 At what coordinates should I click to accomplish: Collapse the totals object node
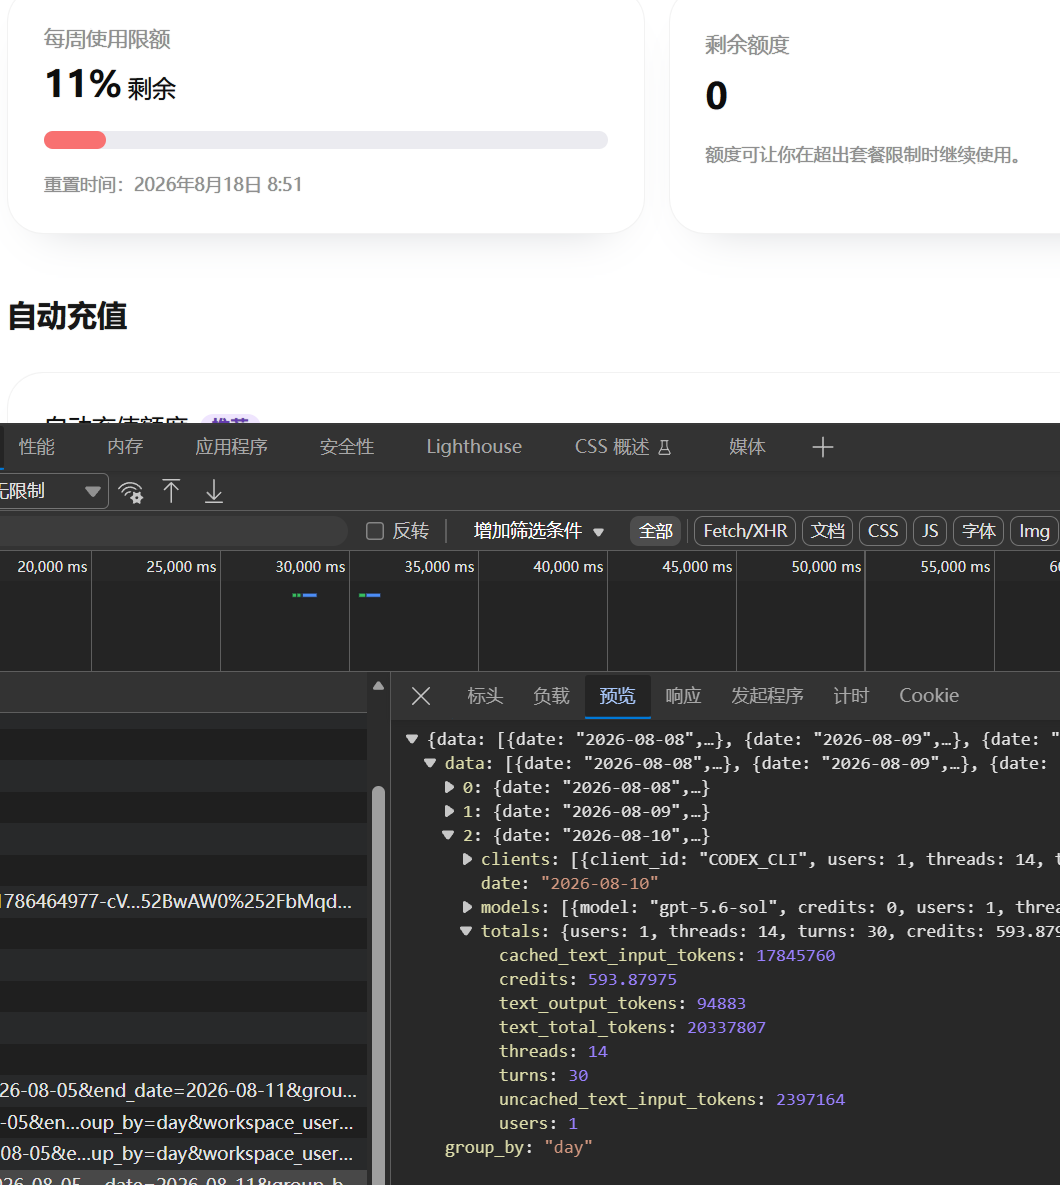pyautogui.click(x=466, y=931)
